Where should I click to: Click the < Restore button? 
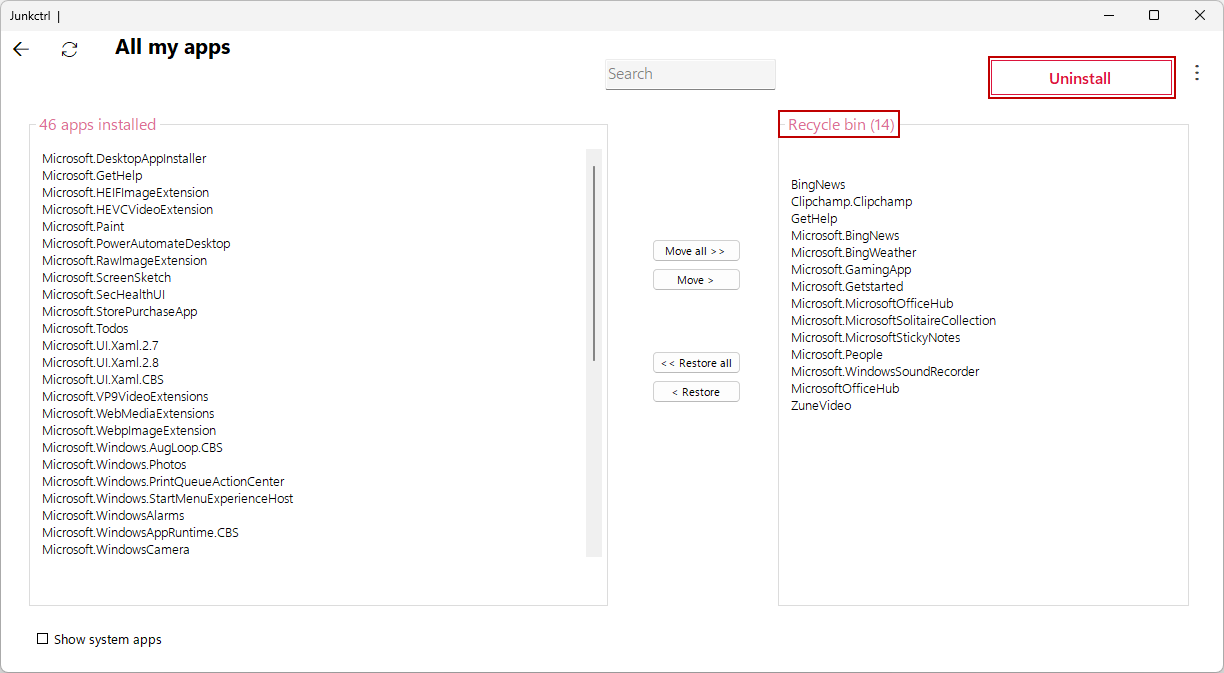pyautogui.click(x=696, y=392)
